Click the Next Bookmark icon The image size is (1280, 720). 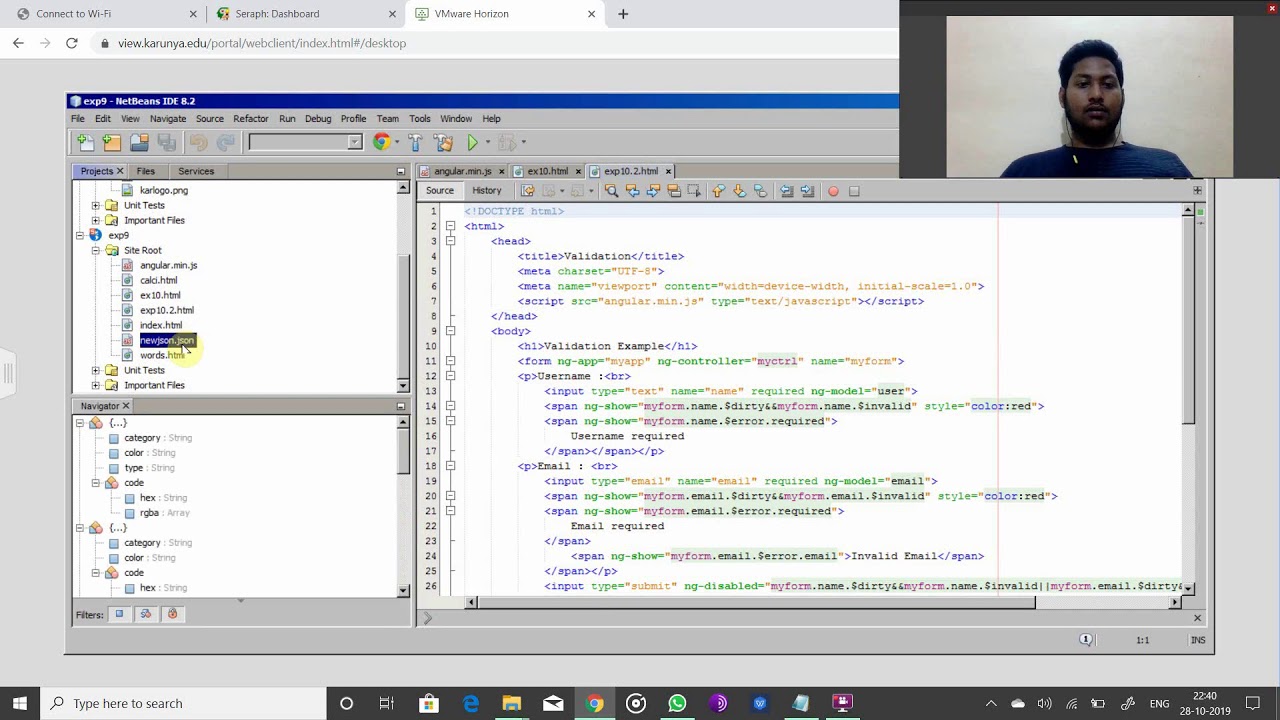(739, 191)
